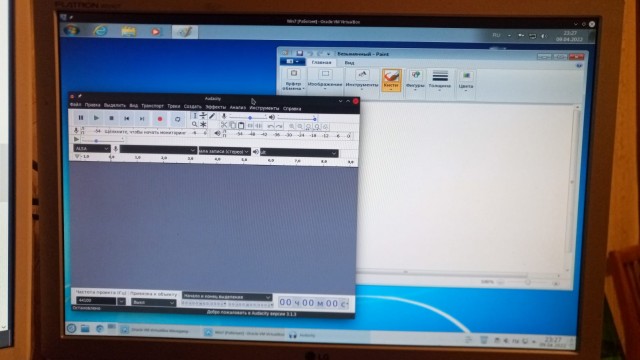Screen dimensions: 640x360
Task: Select the Draw (pencil) tool
Action: [211, 116]
